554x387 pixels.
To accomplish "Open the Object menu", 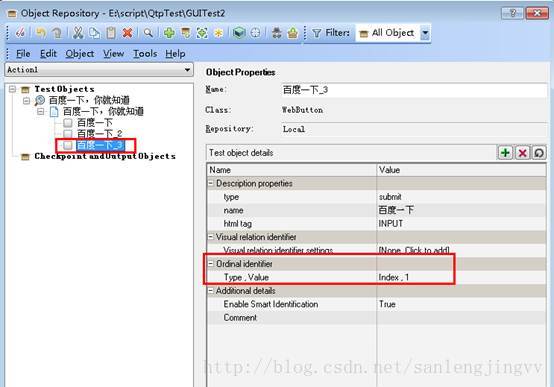I will 79,54.
